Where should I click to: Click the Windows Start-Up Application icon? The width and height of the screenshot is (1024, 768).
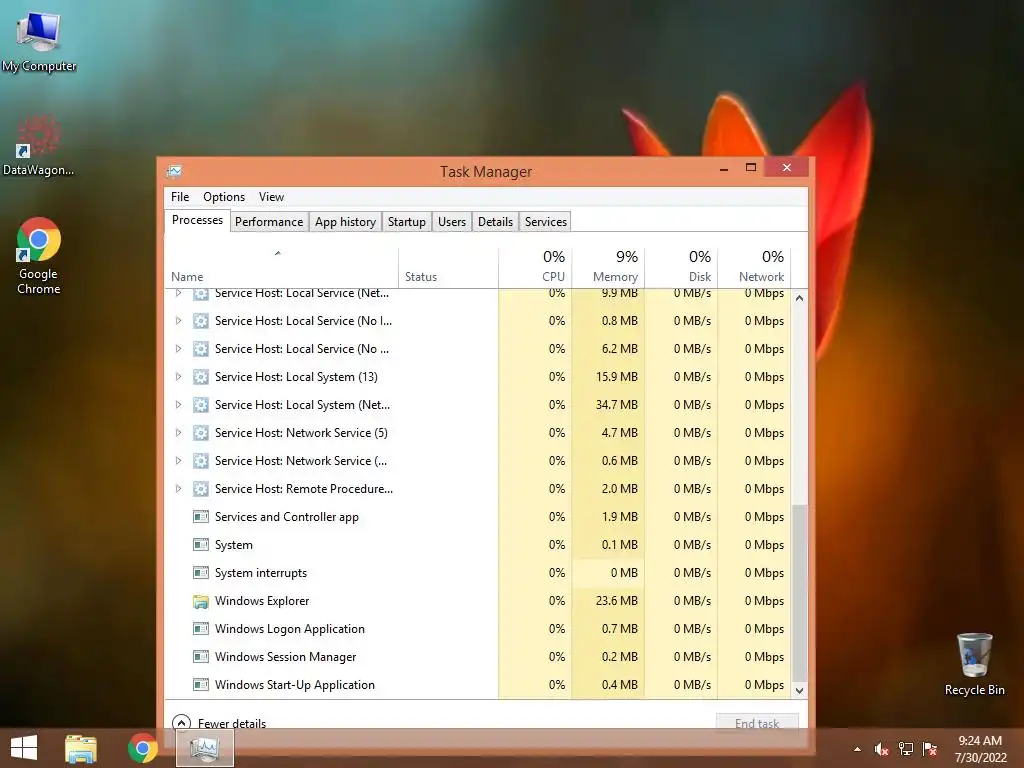pyautogui.click(x=200, y=685)
